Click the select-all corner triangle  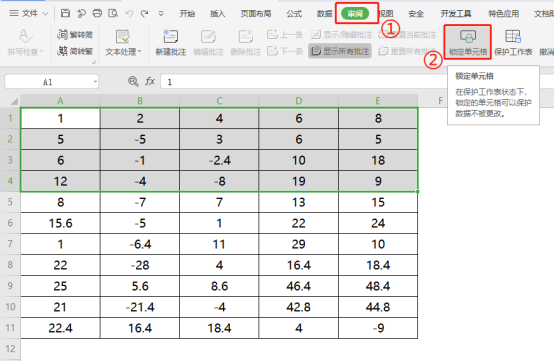14,102
